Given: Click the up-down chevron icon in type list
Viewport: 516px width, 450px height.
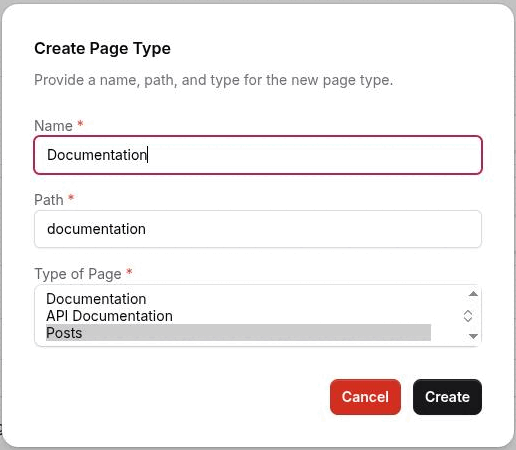Looking at the screenshot, I should pyautogui.click(x=468, y=316).
